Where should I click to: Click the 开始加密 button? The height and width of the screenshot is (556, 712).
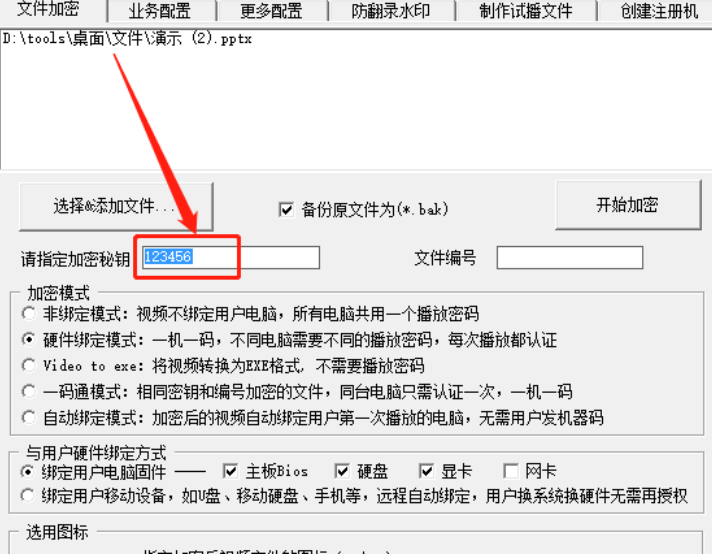[628, 205]
